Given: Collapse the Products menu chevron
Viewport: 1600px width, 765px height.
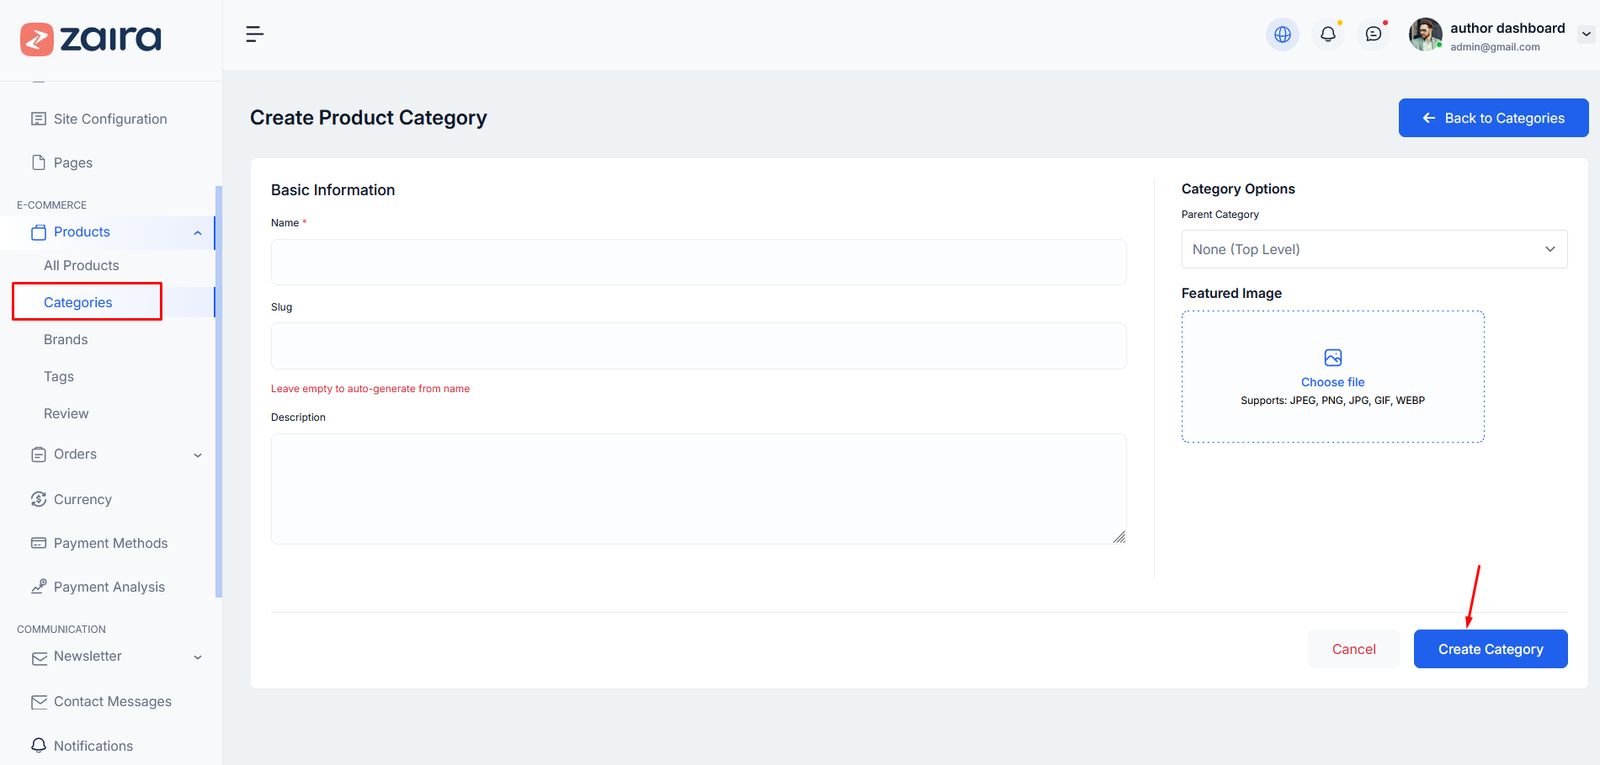Looking at the screenshot, I should [198, 233].
